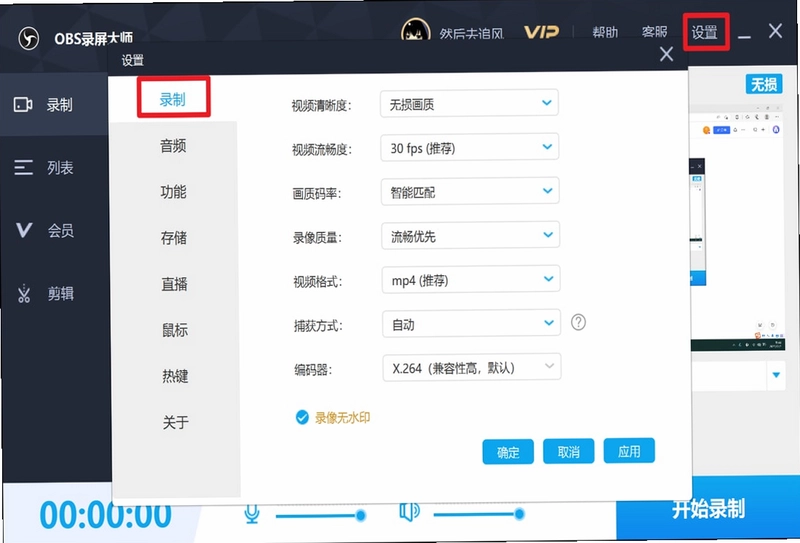Screen dimensions: 800x543
Task: Open 设置 in the title bar
Action: pyautogui.click(x=705, y=32)
